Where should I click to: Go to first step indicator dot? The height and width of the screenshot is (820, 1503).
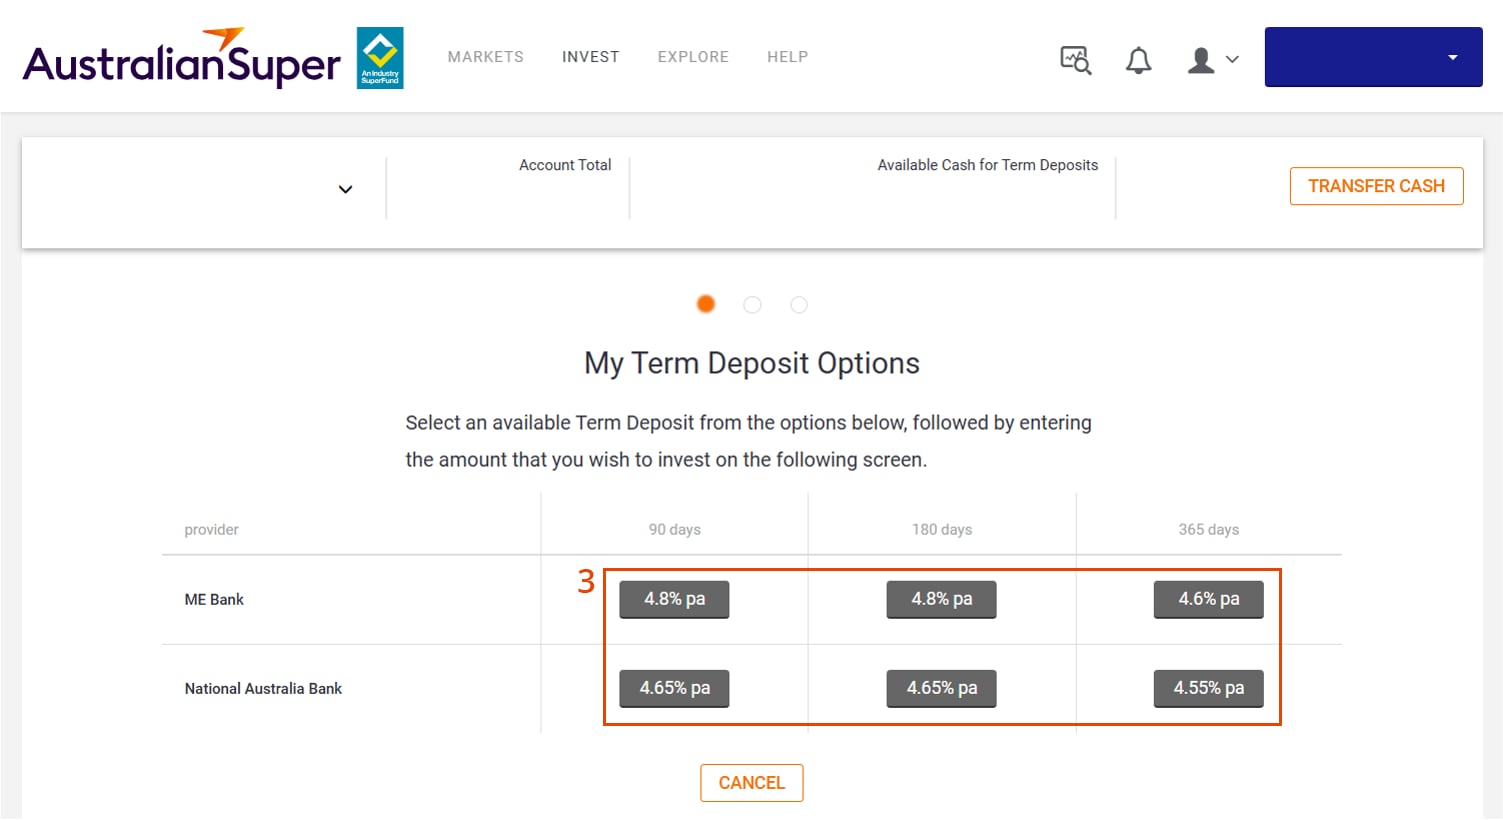click(x=706, y=304)
